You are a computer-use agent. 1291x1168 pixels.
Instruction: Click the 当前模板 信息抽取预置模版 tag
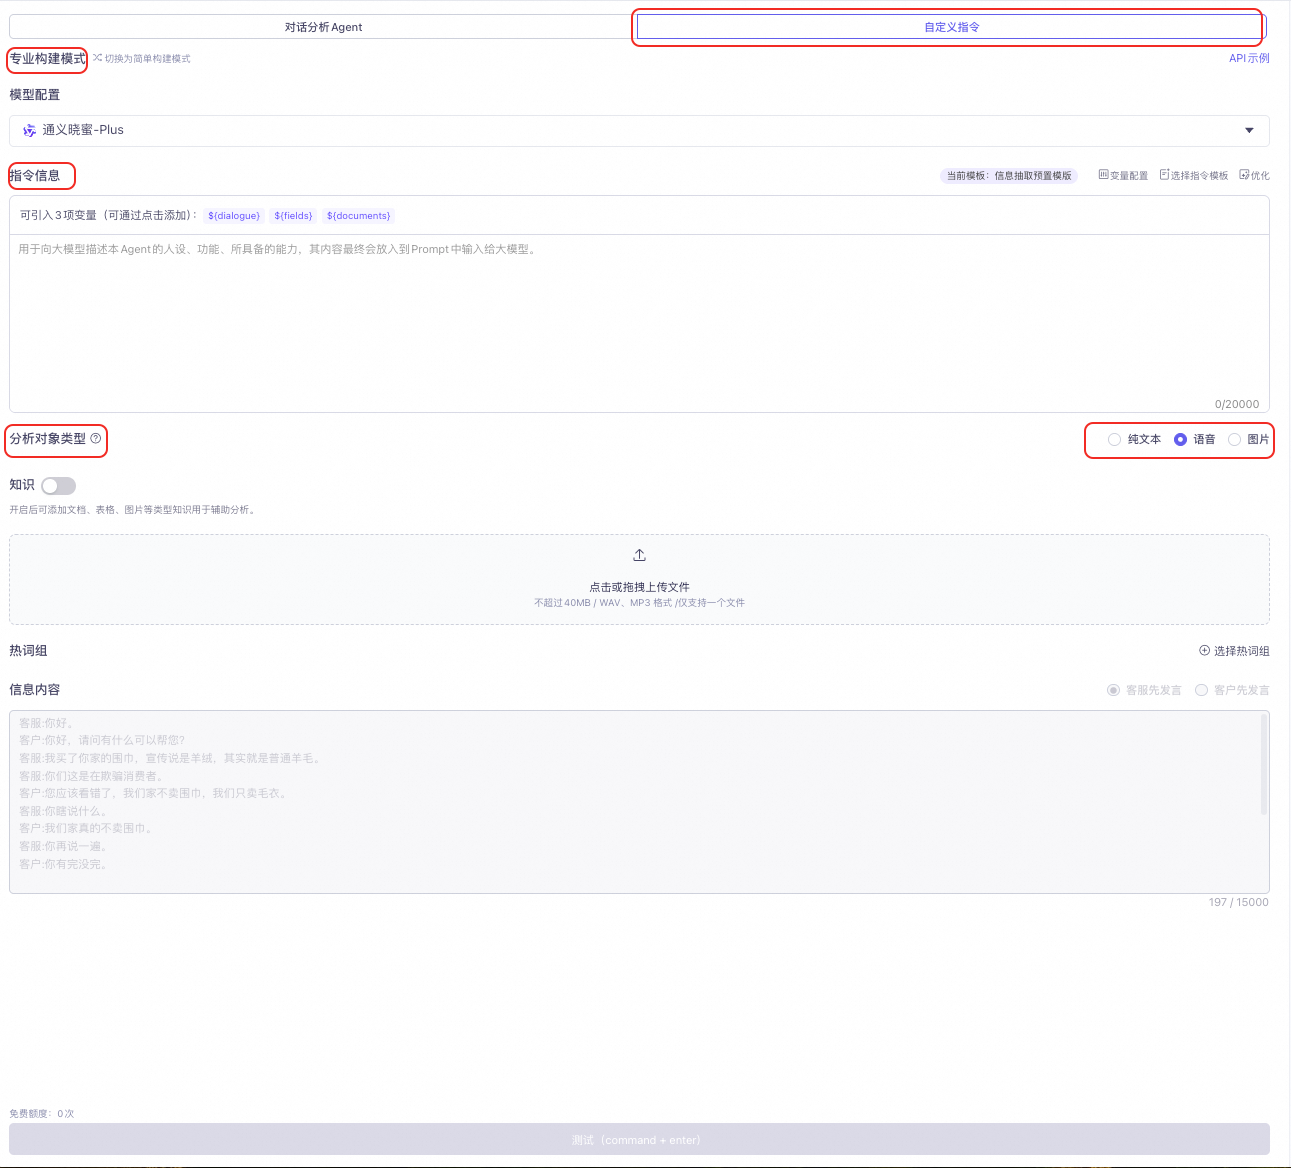coord(1009,176)
